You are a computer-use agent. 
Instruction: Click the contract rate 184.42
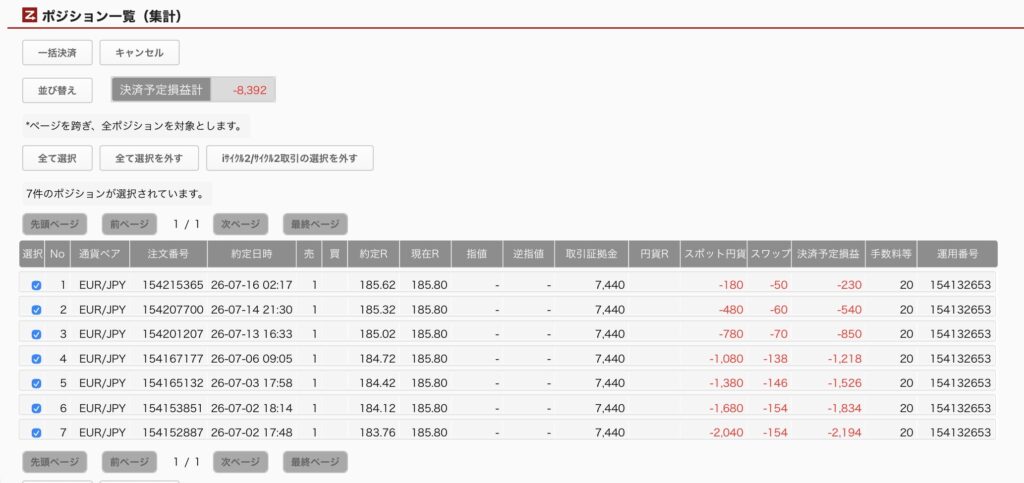(378, 384)
